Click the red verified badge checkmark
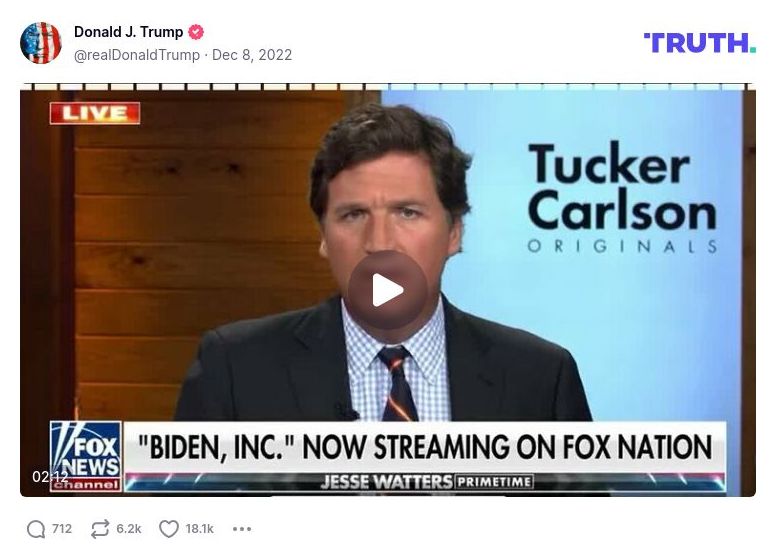777x559 pixels. click(x=196, y=32)
